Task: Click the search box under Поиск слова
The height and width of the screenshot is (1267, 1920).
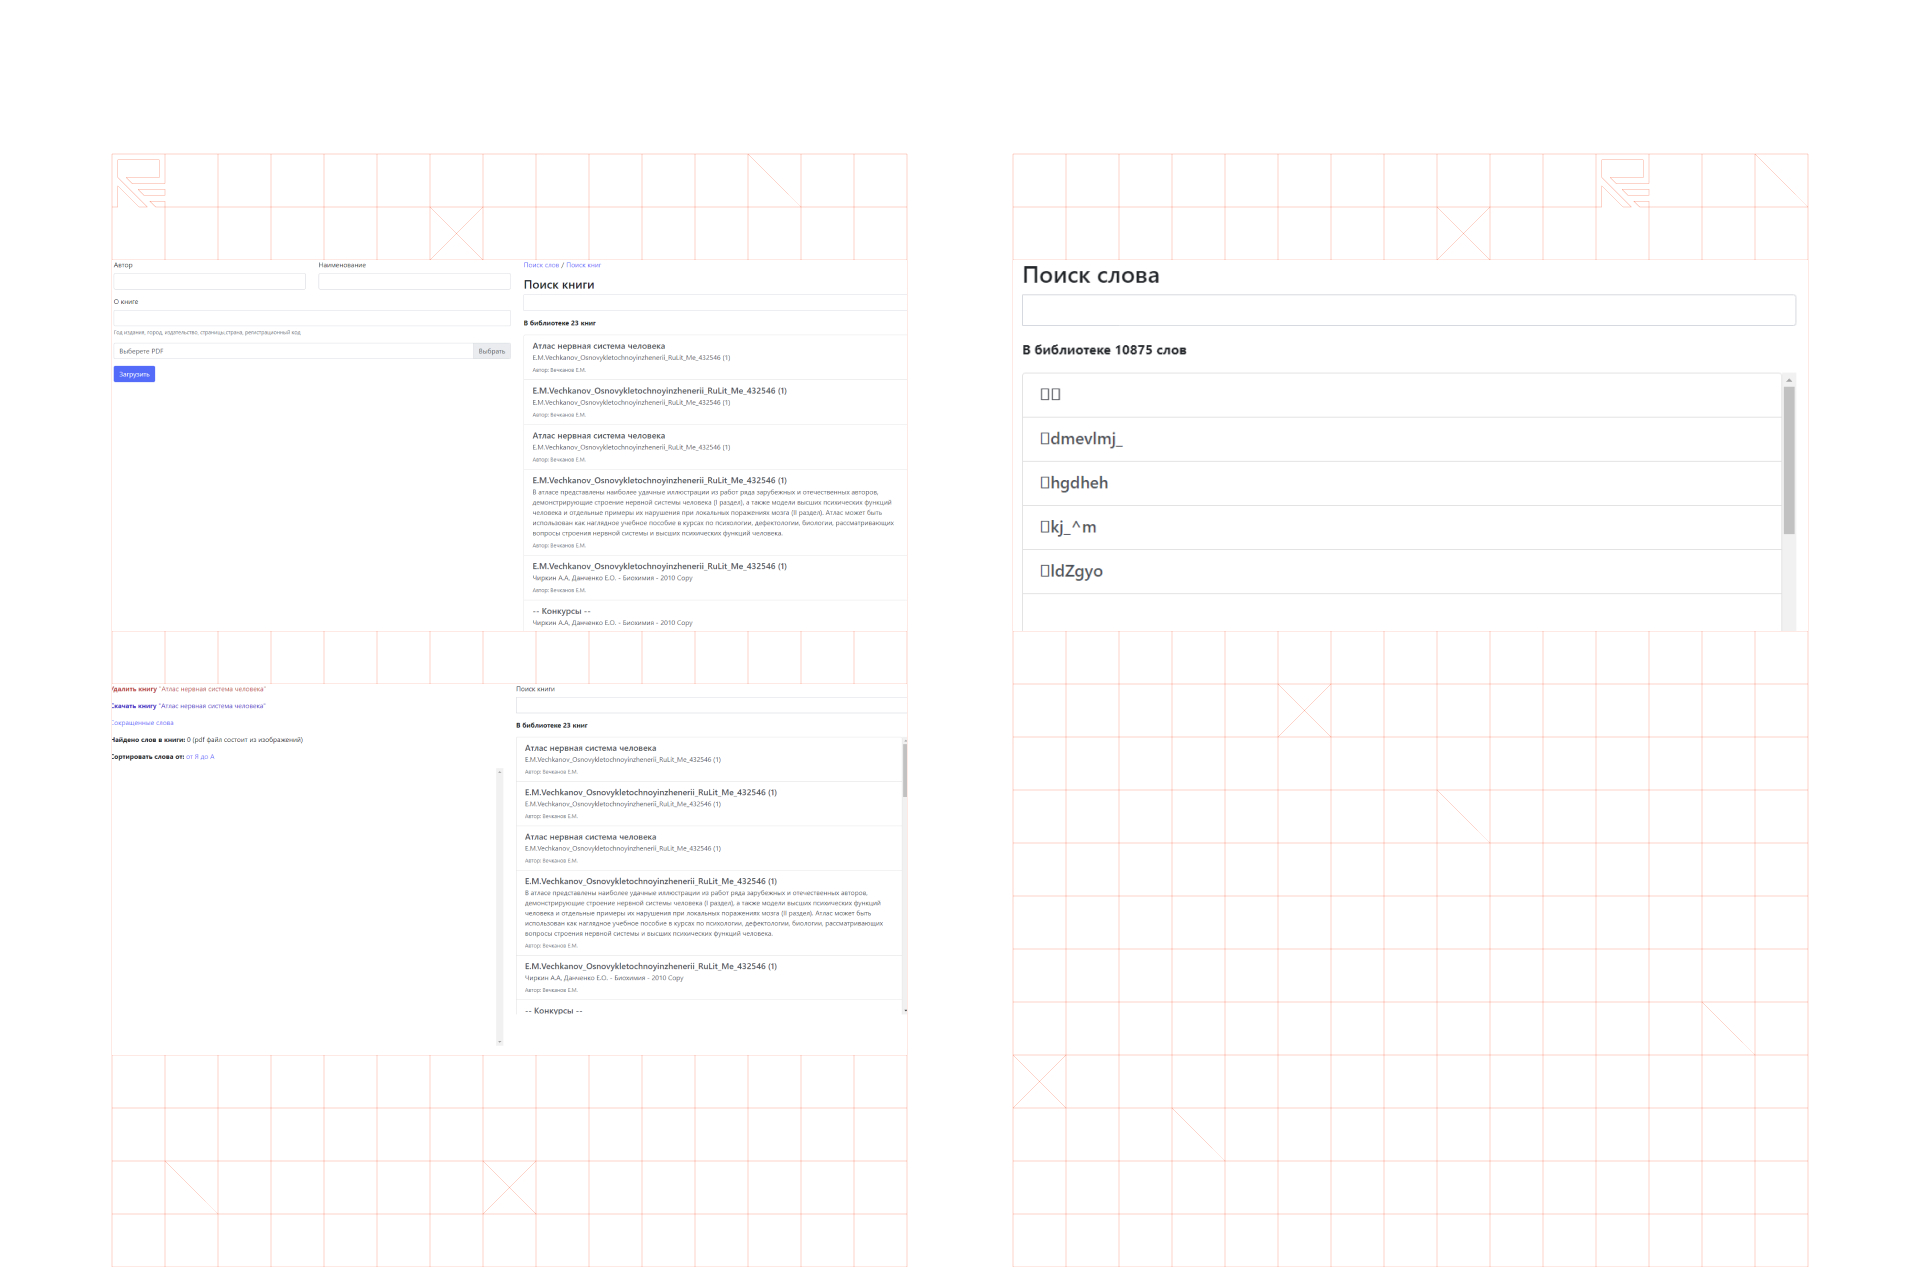Action: point(1408,310)
